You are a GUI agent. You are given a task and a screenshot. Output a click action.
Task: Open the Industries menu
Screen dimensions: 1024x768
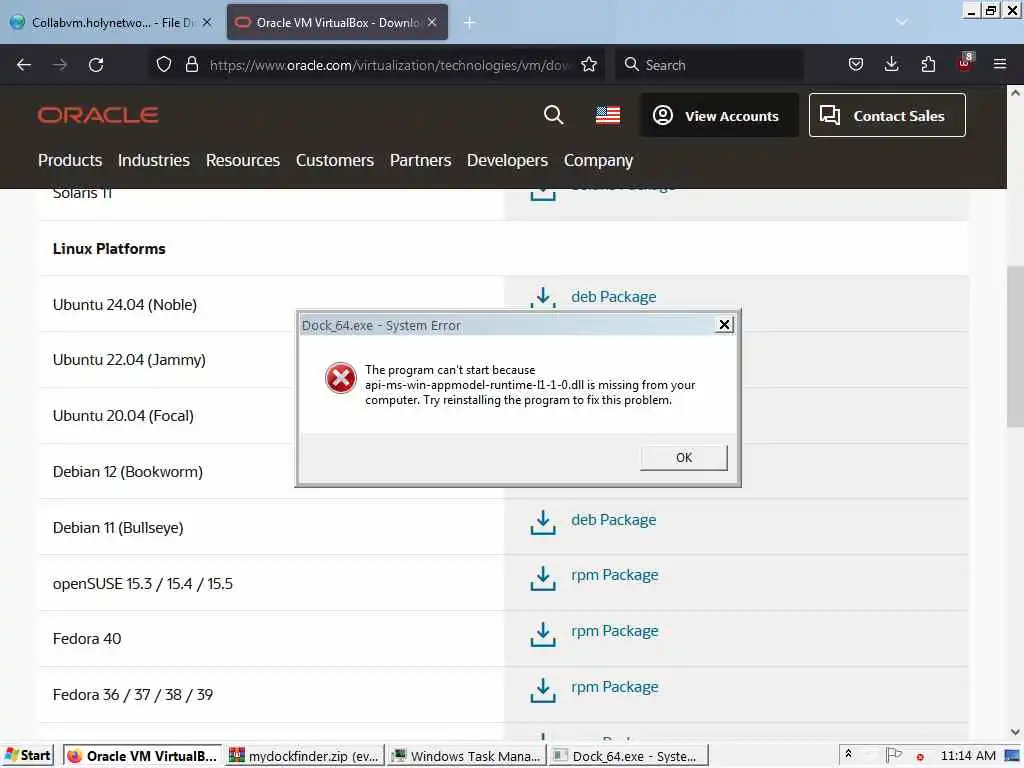[x=153, y=161]
